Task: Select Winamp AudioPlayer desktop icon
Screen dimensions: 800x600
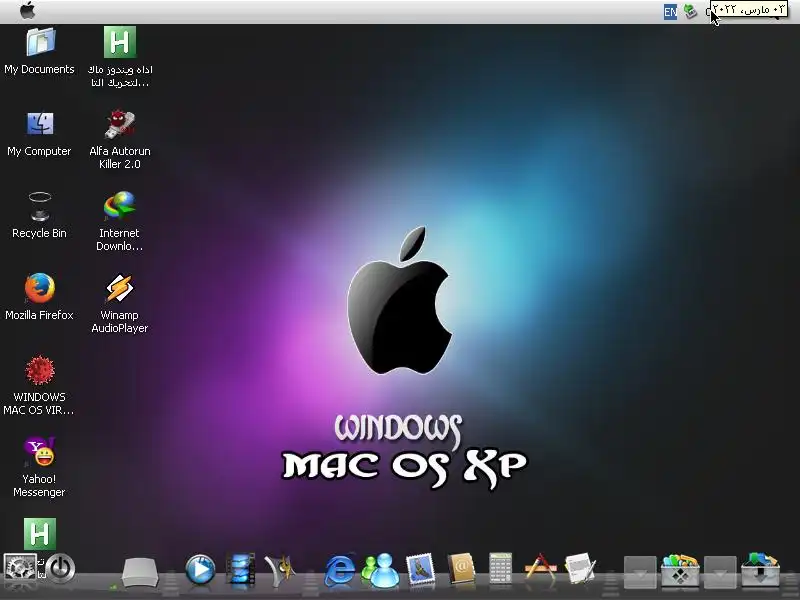Action: click(x=120, y=288)
